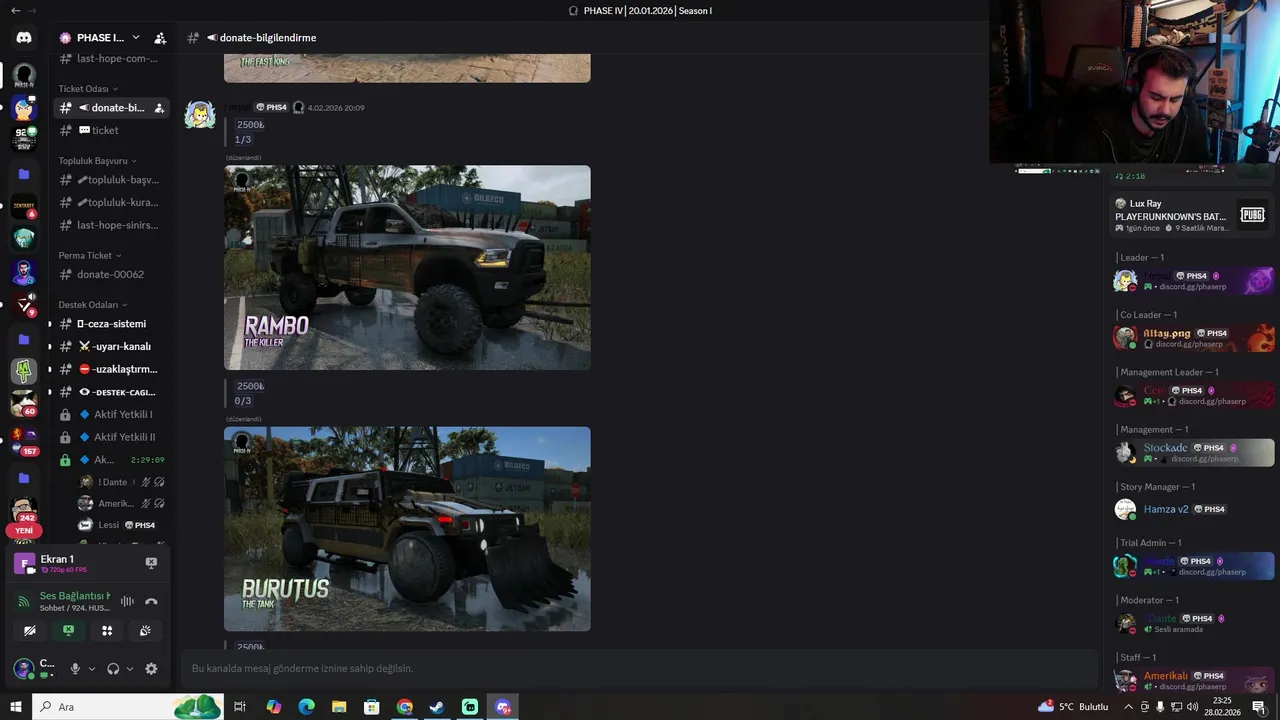Create invite on donate-bilgilendirme channel

159,108
